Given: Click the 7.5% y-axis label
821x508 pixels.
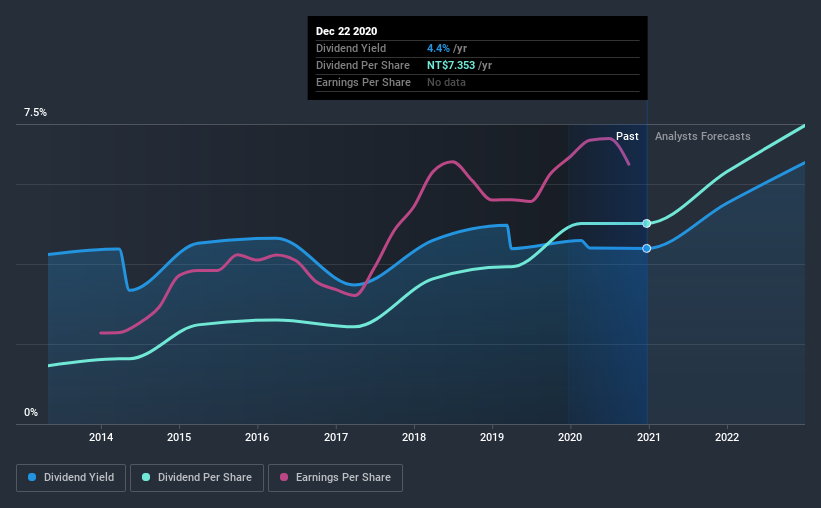Looking at the screenshot, I should coord(35,113).
